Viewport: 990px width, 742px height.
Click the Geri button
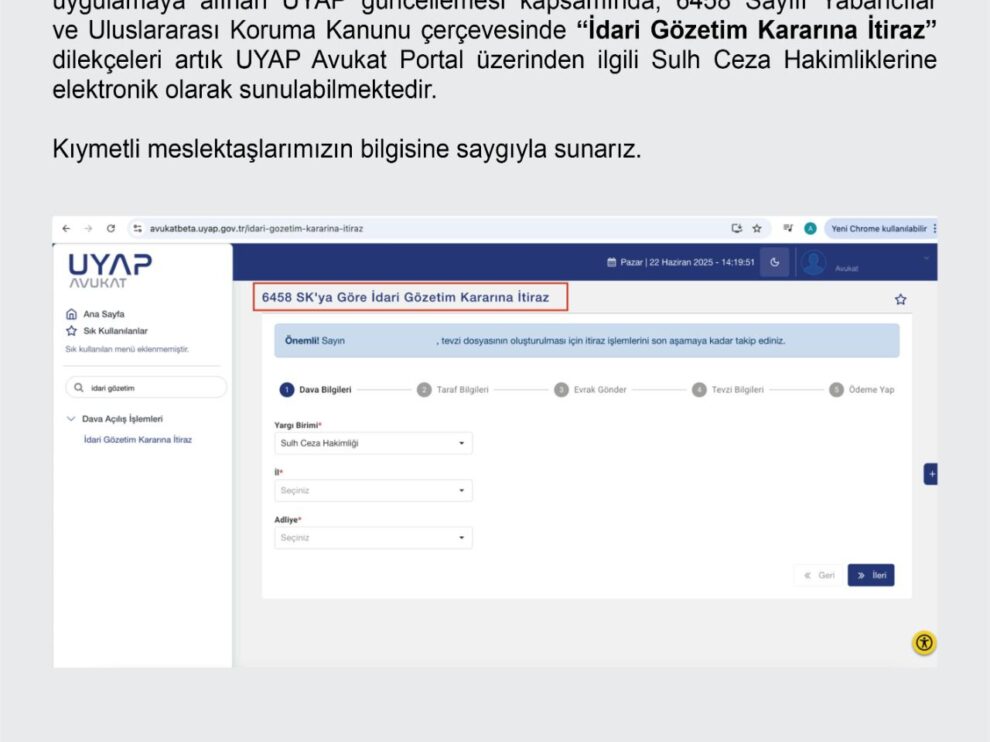click(x=819, y=575)
